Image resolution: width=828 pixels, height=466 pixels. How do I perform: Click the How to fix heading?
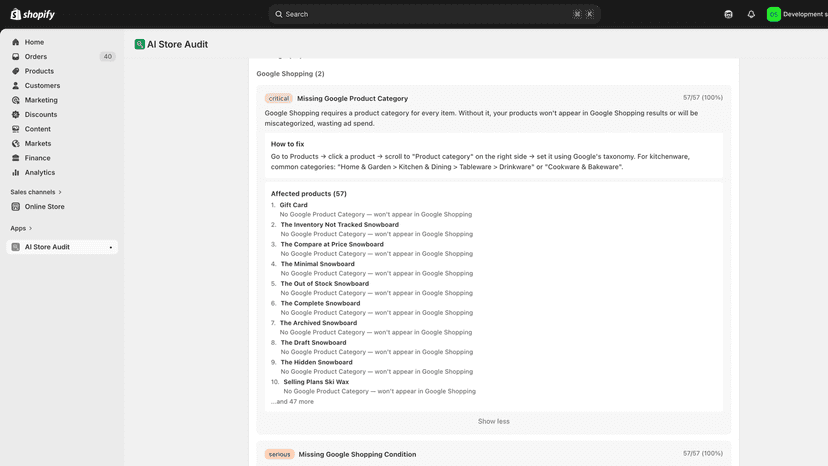click(x=287, y=144)
